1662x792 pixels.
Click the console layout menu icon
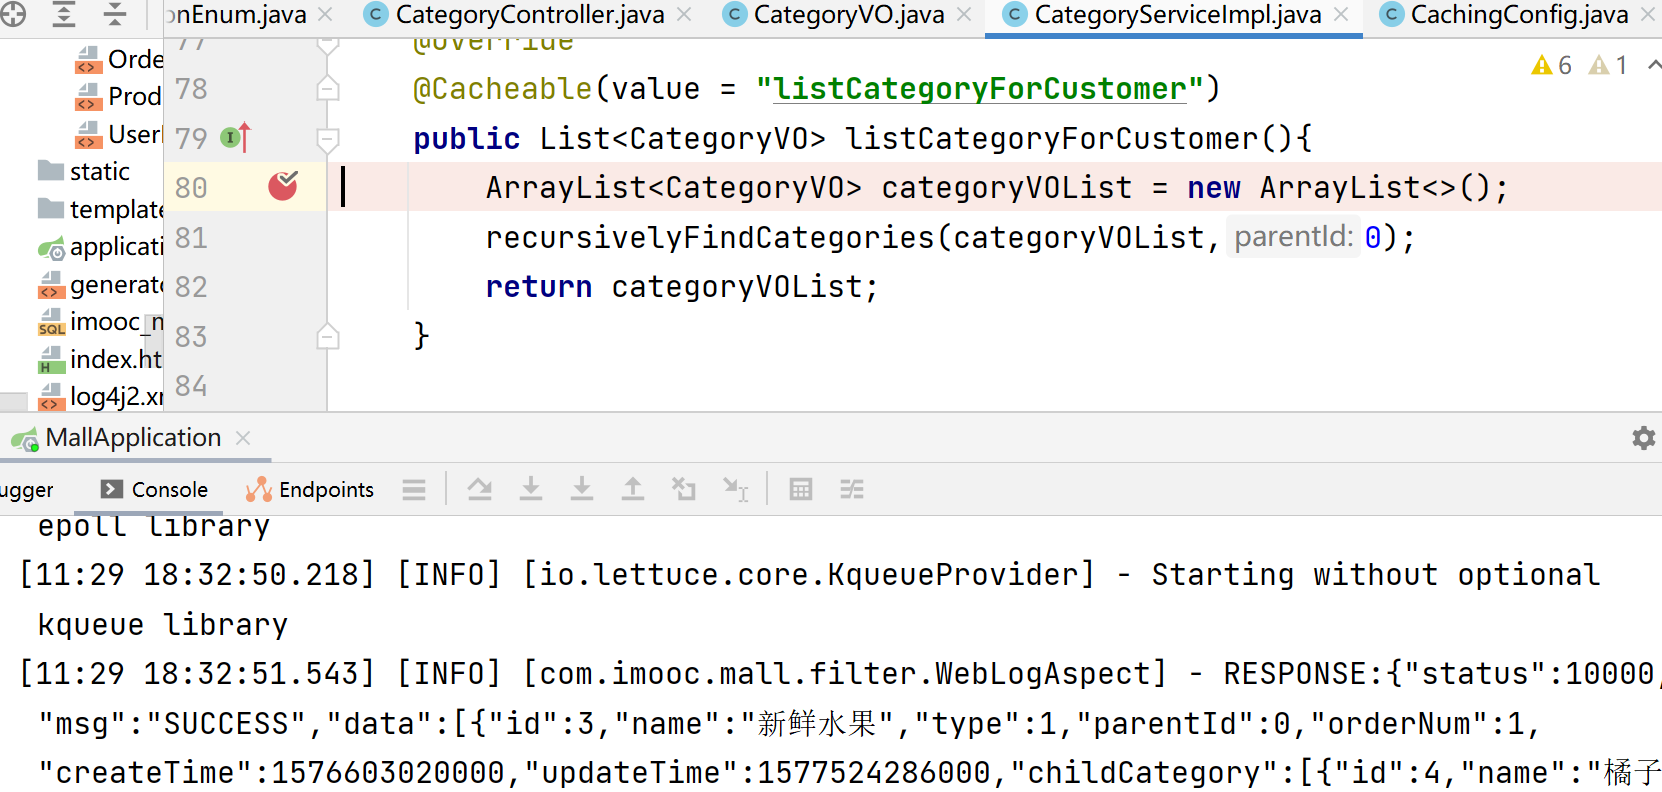[x=414, y=490]
